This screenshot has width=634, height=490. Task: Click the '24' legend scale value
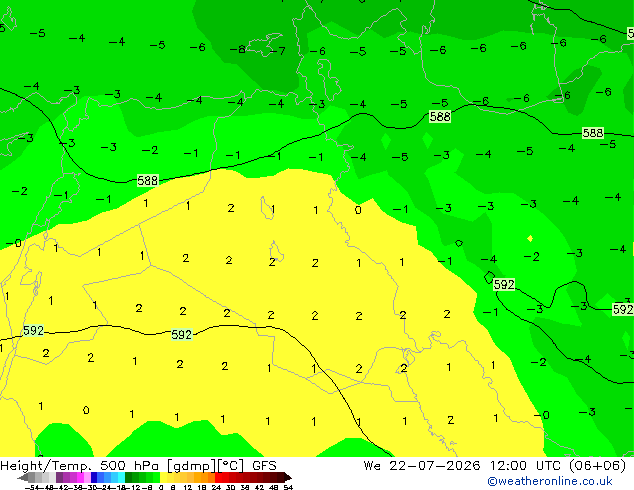coord(216,487)
